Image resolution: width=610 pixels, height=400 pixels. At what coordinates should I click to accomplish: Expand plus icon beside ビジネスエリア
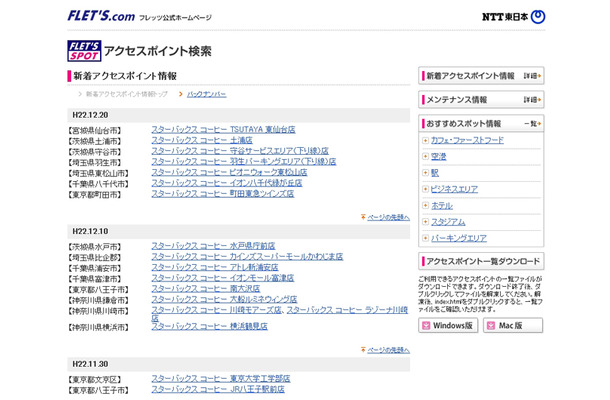point(425,189)
